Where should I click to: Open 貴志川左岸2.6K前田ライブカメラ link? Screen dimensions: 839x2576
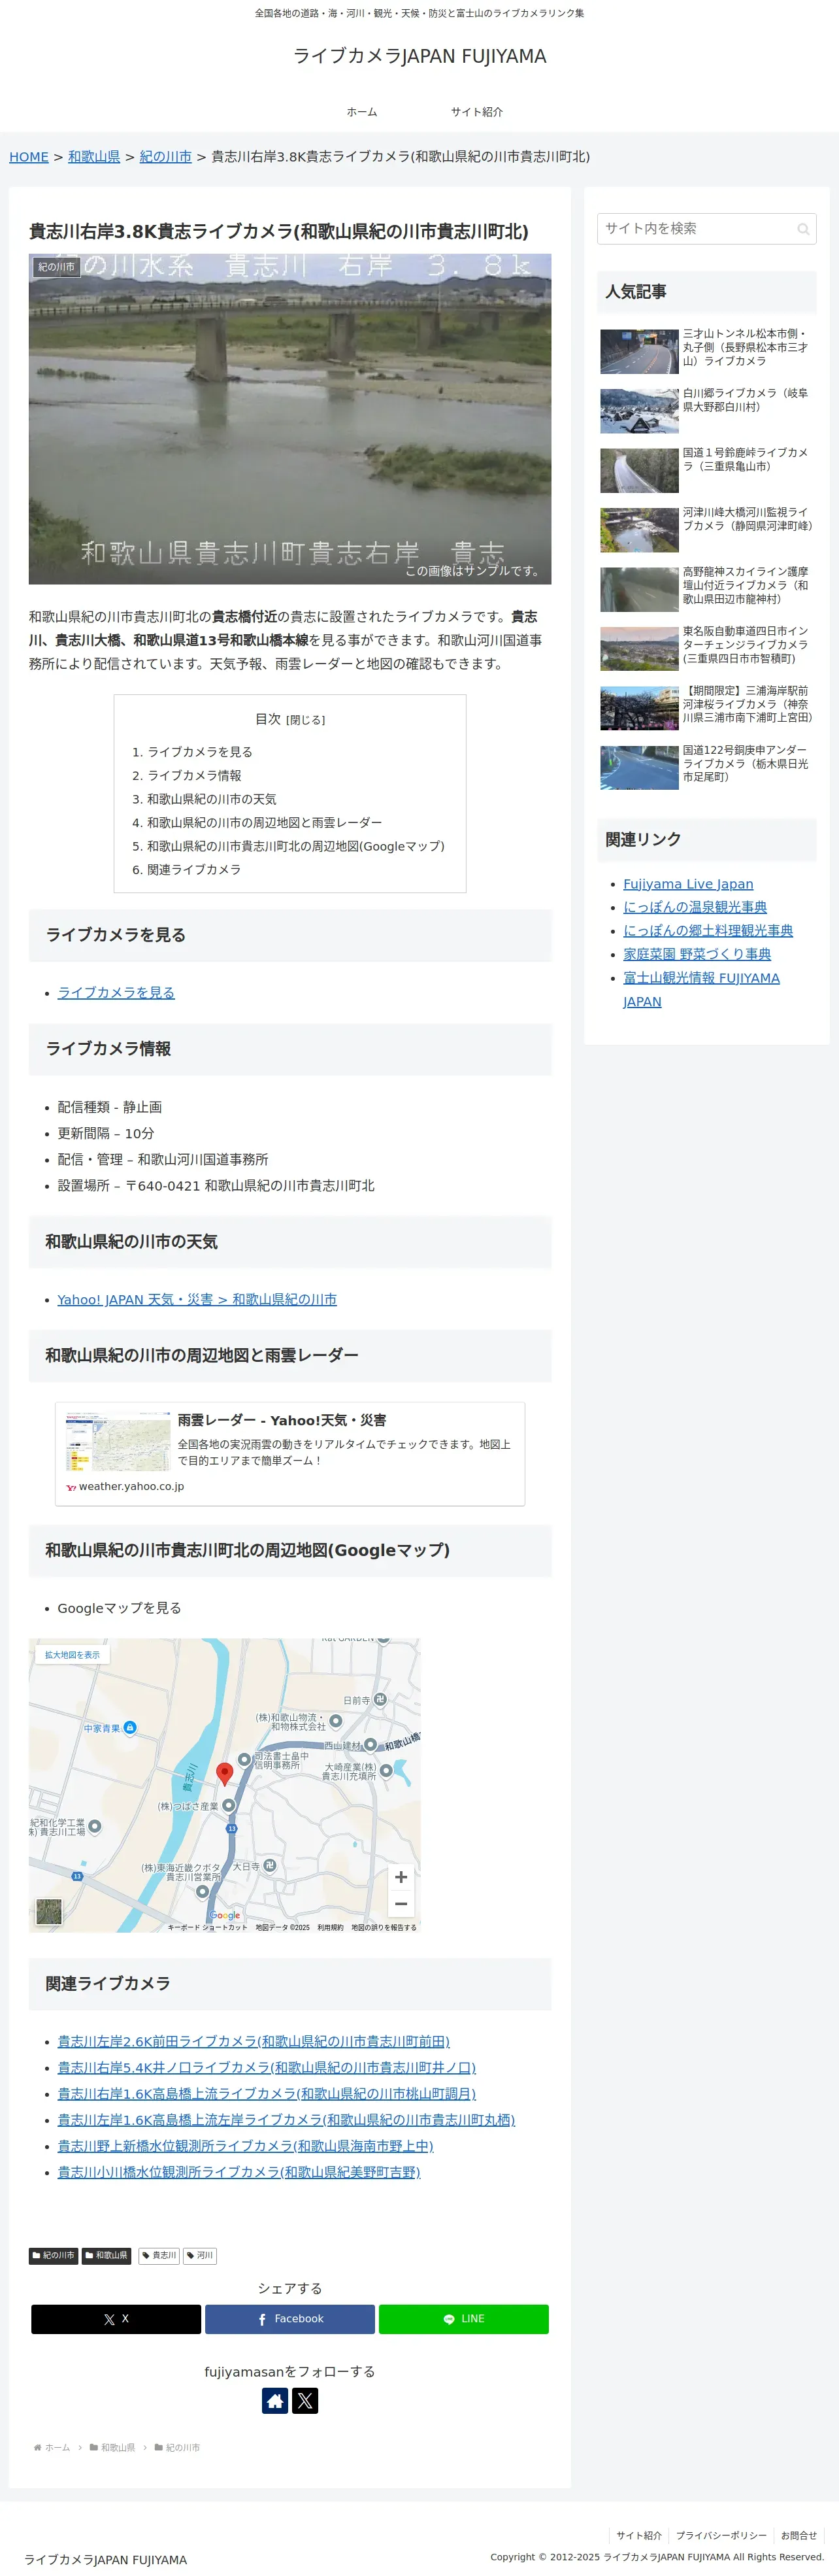click(x=253, y=2041)
